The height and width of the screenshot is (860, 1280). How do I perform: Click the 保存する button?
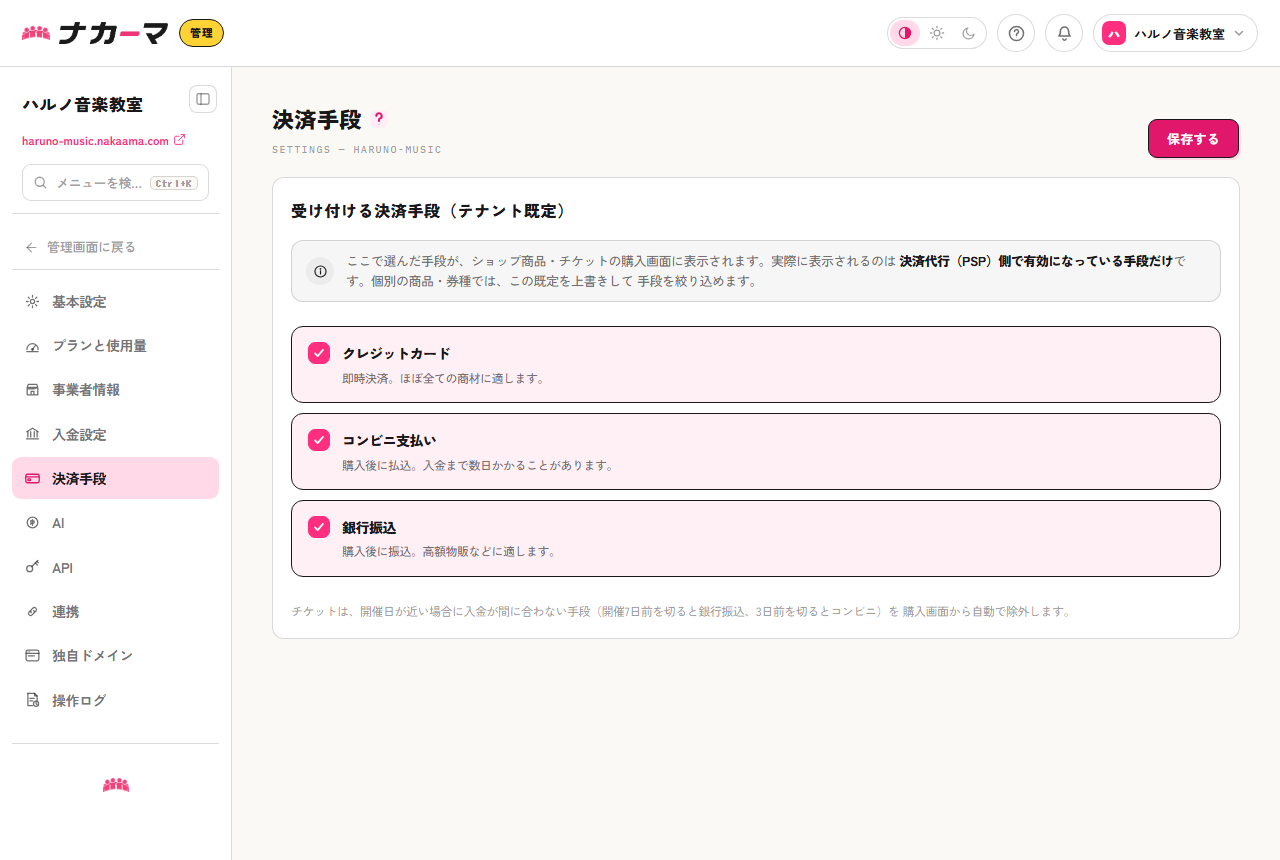click(x=1193, y=139)
